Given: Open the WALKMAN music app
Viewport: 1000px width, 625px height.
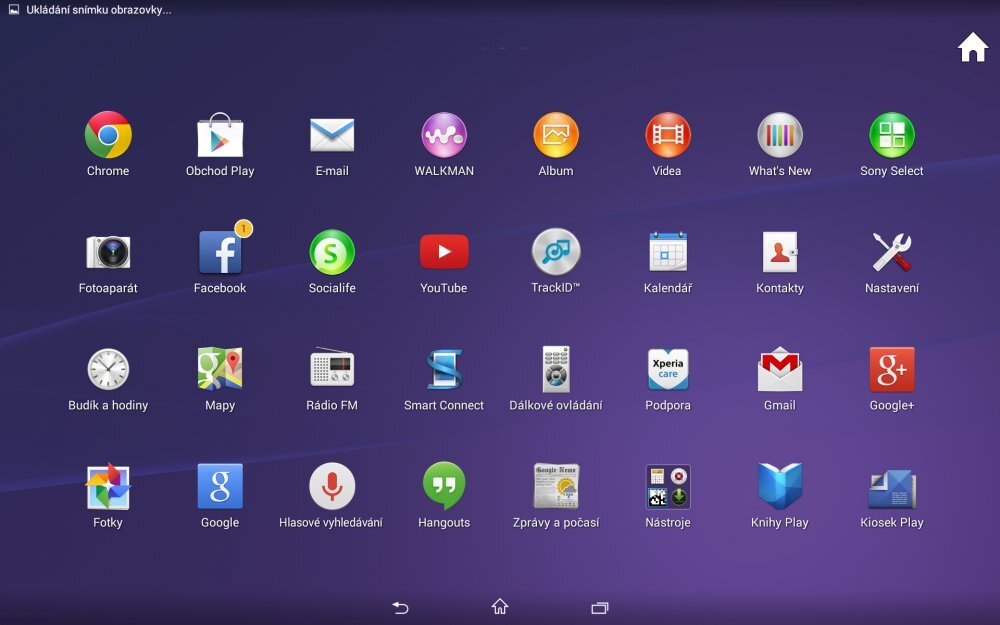Looking at the screenshot, I should 443,137.
